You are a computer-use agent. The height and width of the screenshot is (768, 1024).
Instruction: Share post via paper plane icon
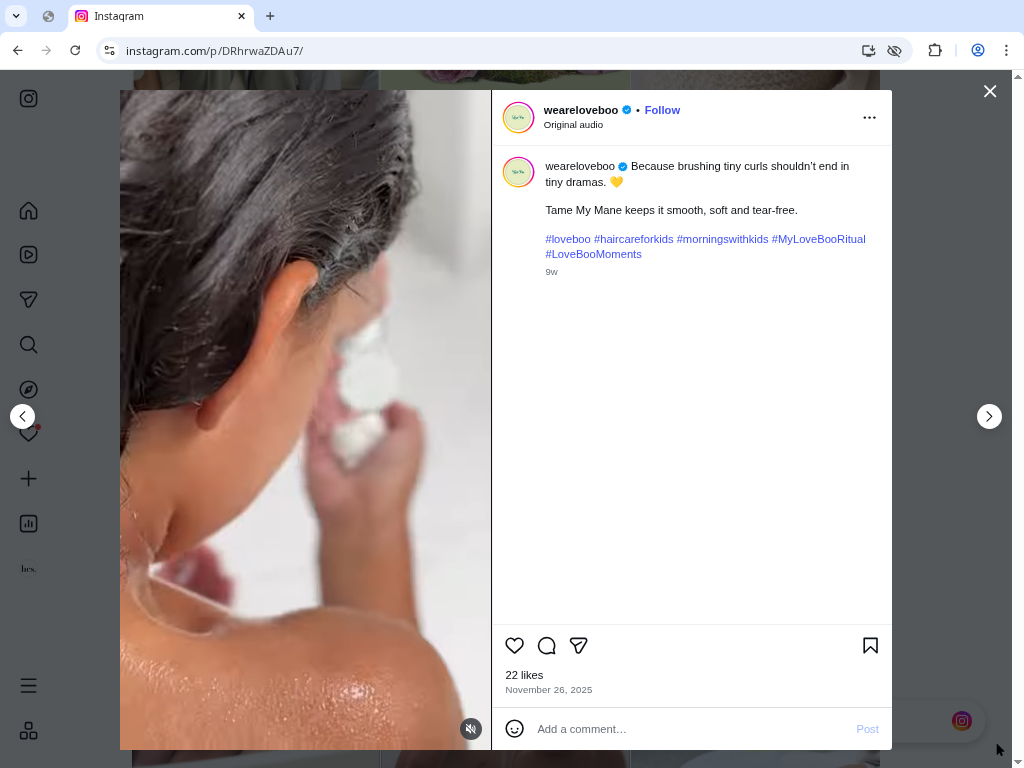578,646
